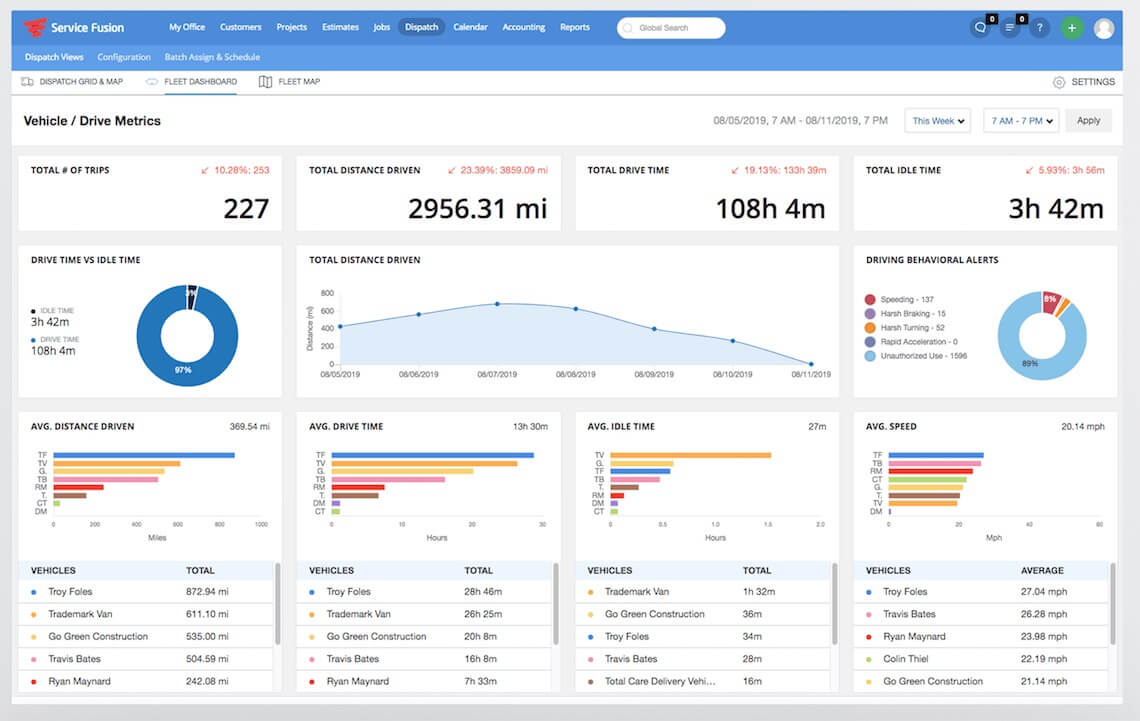Click Ryan Maynard 7h 33m row

[425, 682]
